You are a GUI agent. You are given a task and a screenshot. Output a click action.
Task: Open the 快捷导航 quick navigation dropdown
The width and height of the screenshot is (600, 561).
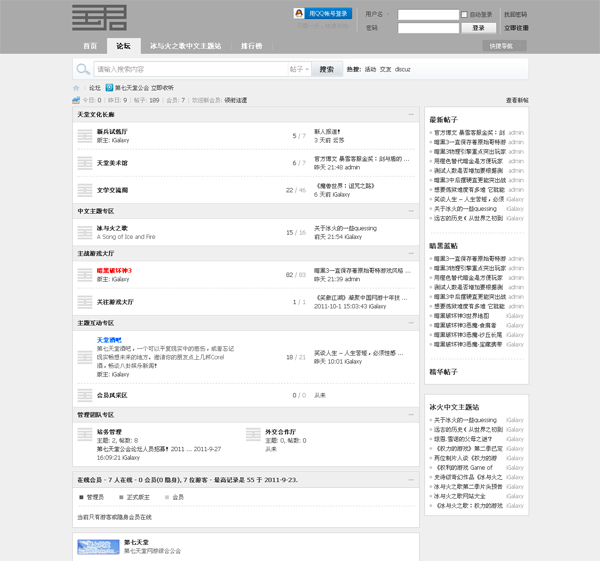tap(504, 46)
